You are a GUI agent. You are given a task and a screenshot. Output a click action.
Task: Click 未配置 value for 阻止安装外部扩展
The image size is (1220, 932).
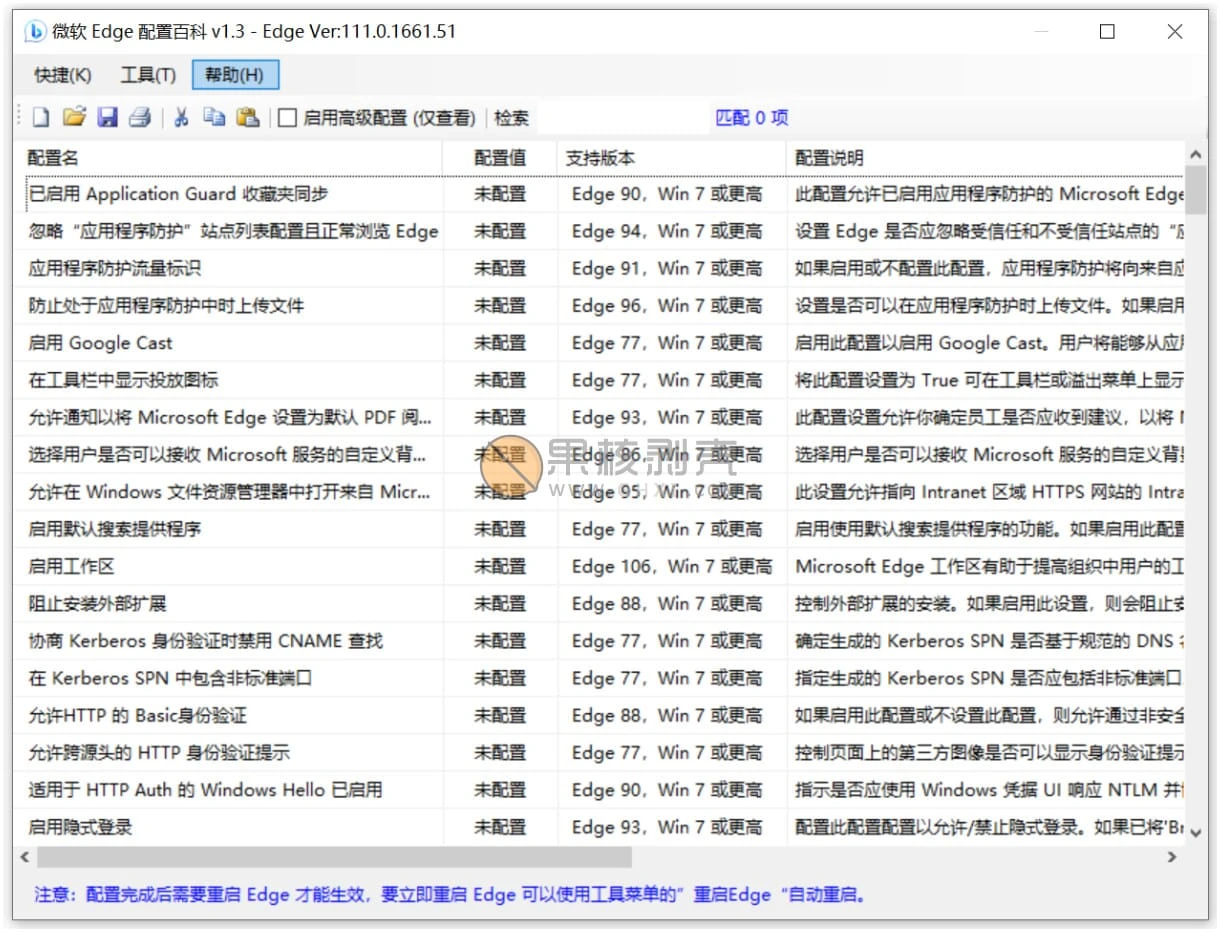(500, 604)
